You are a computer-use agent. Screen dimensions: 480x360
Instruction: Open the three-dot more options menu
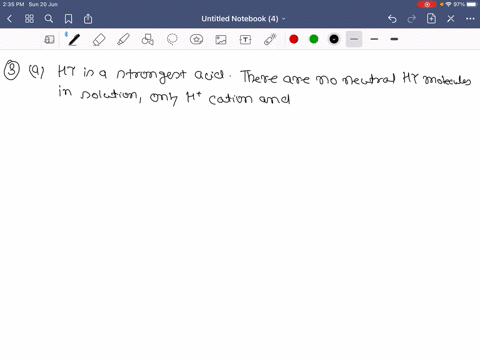coord(470,19)
